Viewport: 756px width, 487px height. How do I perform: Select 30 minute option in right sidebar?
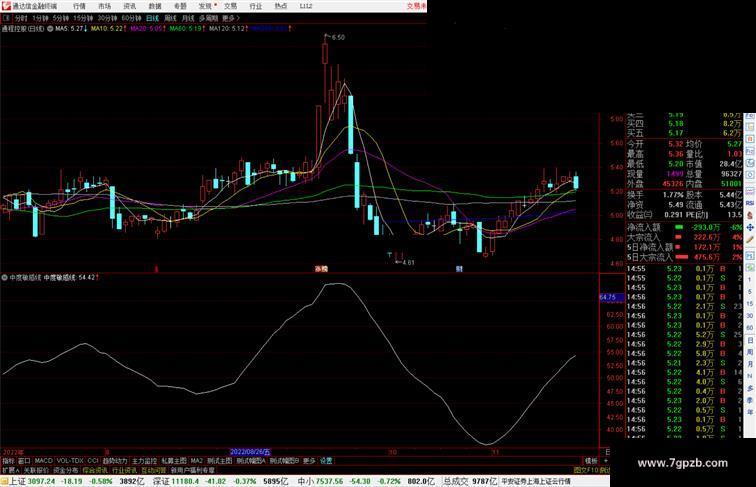(750, 316)
